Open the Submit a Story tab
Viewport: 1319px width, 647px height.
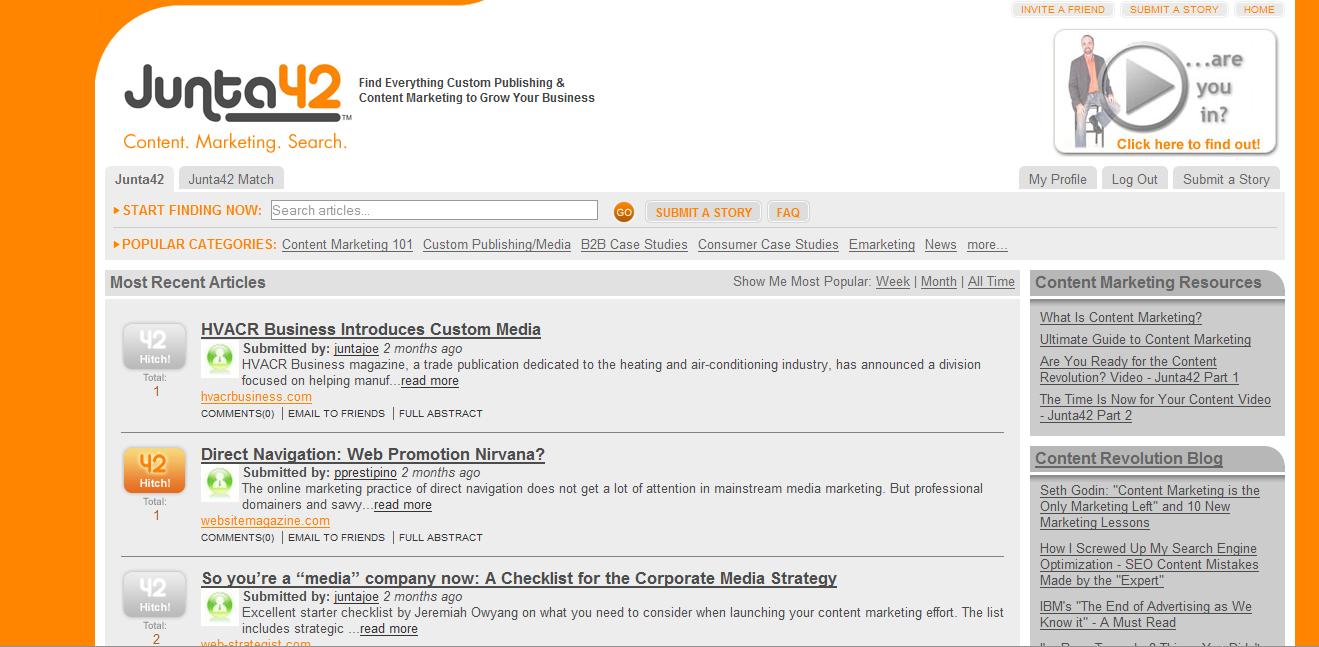1226,179
